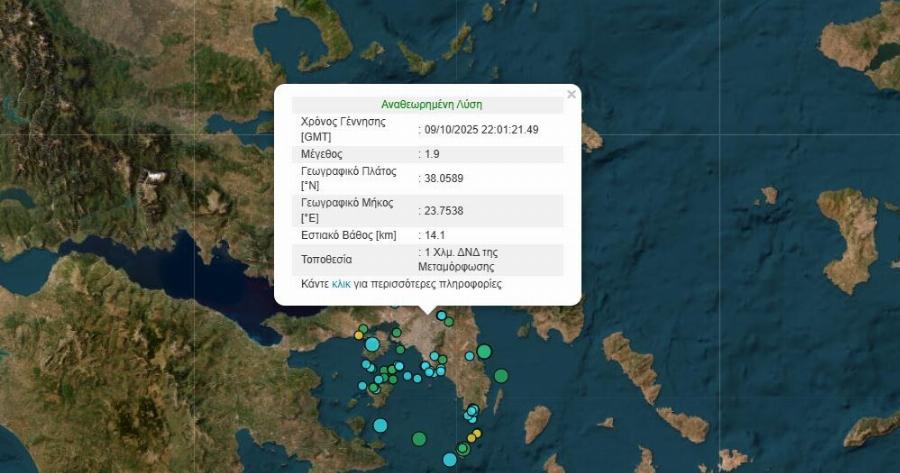Select the large cyan marker at the map's bottom edge
This screenshot has width=900, height=473.
(x=450, y=460)
